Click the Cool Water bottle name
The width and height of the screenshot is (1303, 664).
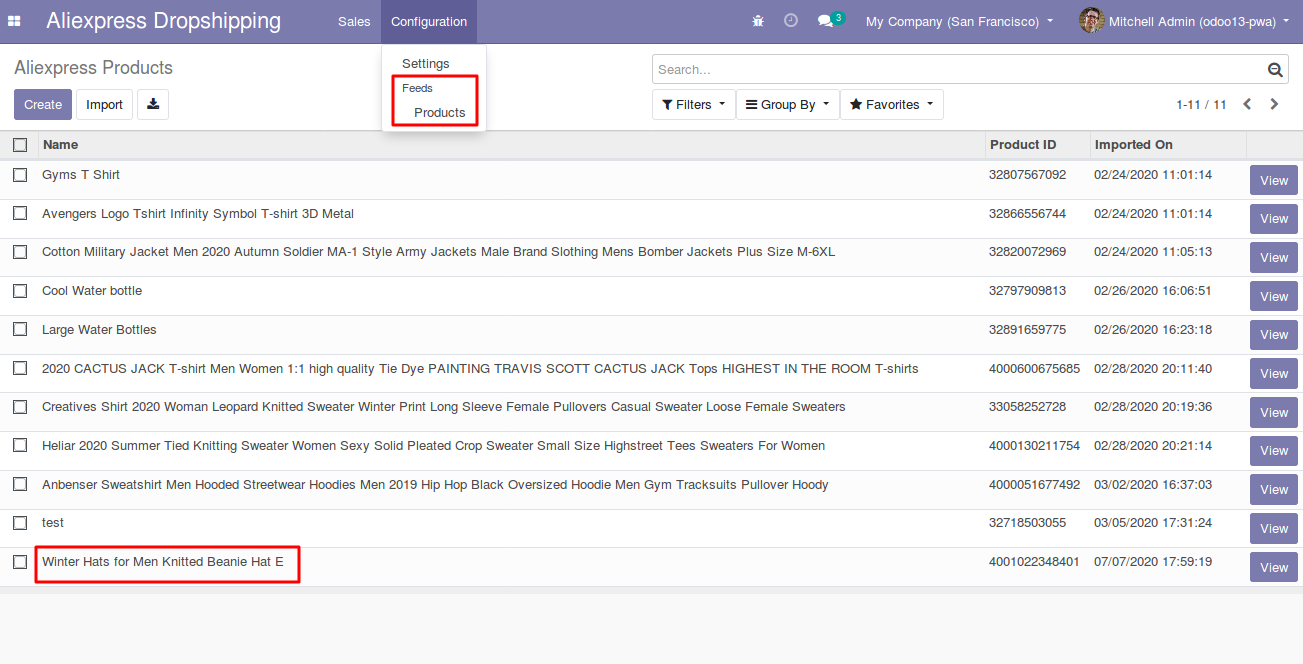tap(92, 291)
